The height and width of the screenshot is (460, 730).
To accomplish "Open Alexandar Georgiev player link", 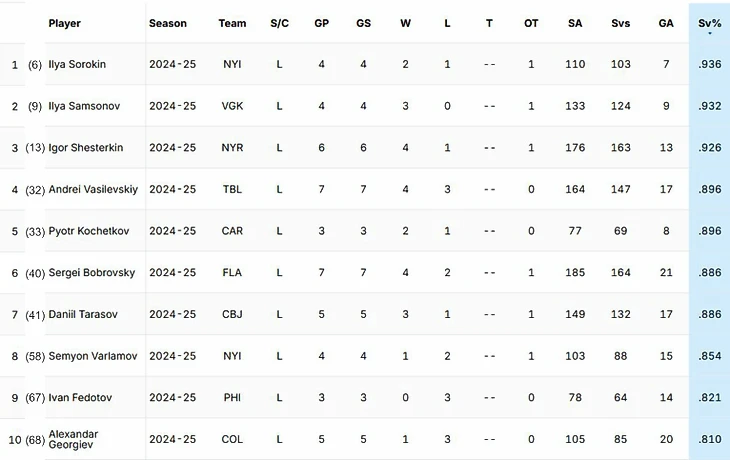I will pyautogui.click(x=73, y=439).
